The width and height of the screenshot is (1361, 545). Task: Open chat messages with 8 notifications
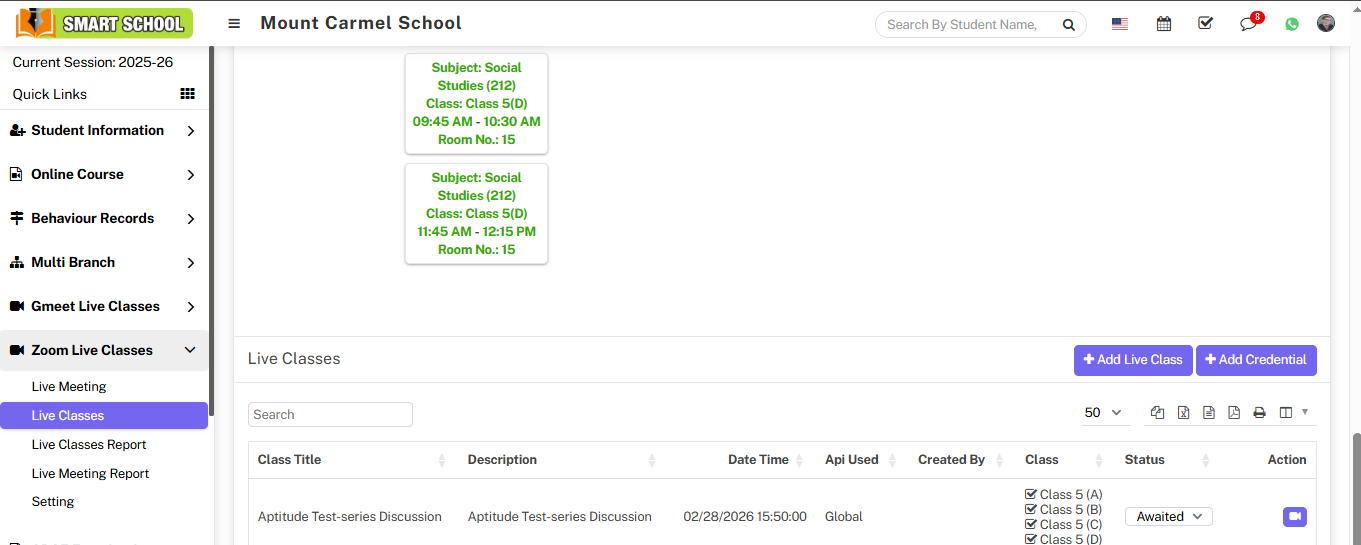(1248, 24)
